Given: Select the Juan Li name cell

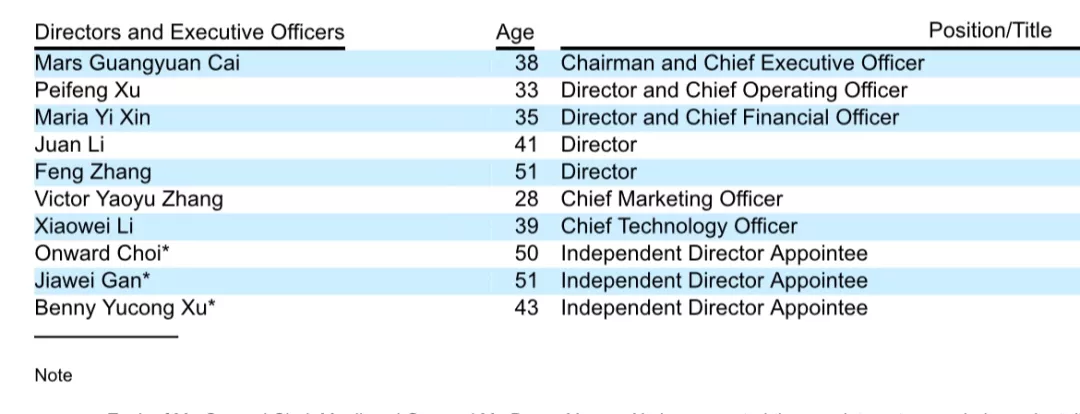Looking at the screenshot, I should point(70,145).
